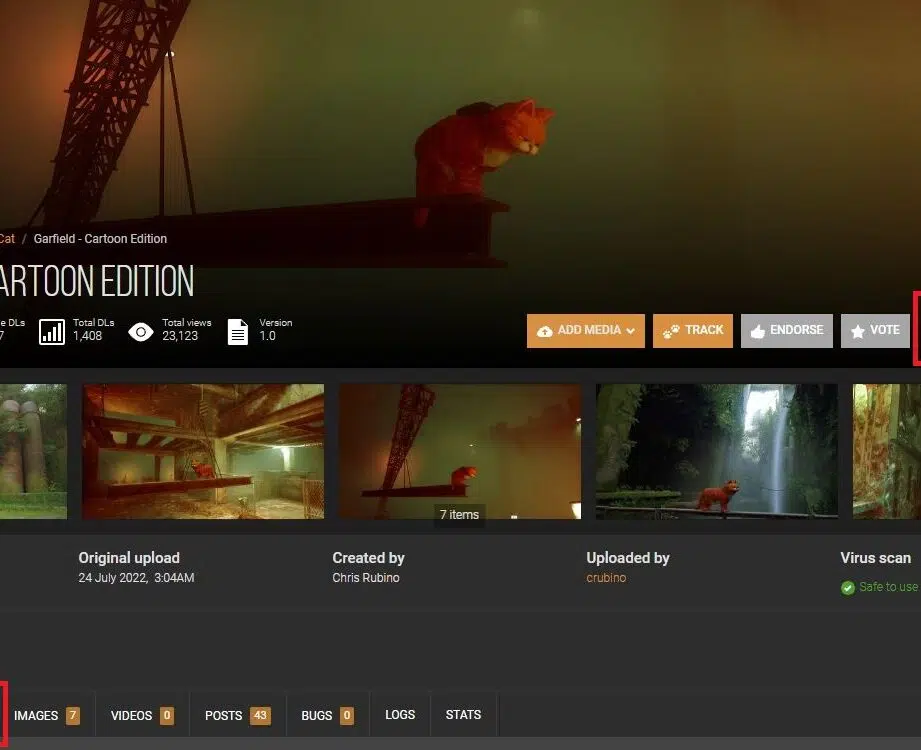Click the Version document icon
This screenshot has height=750, width=921.
[238, 332]
